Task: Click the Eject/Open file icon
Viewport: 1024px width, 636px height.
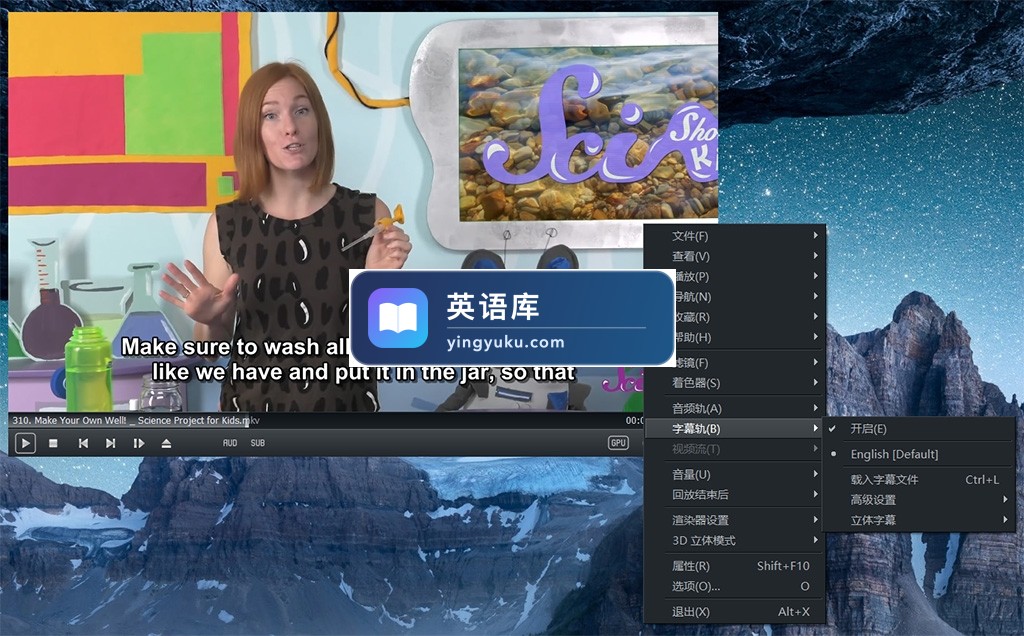Action: click(x=167, y=443)
